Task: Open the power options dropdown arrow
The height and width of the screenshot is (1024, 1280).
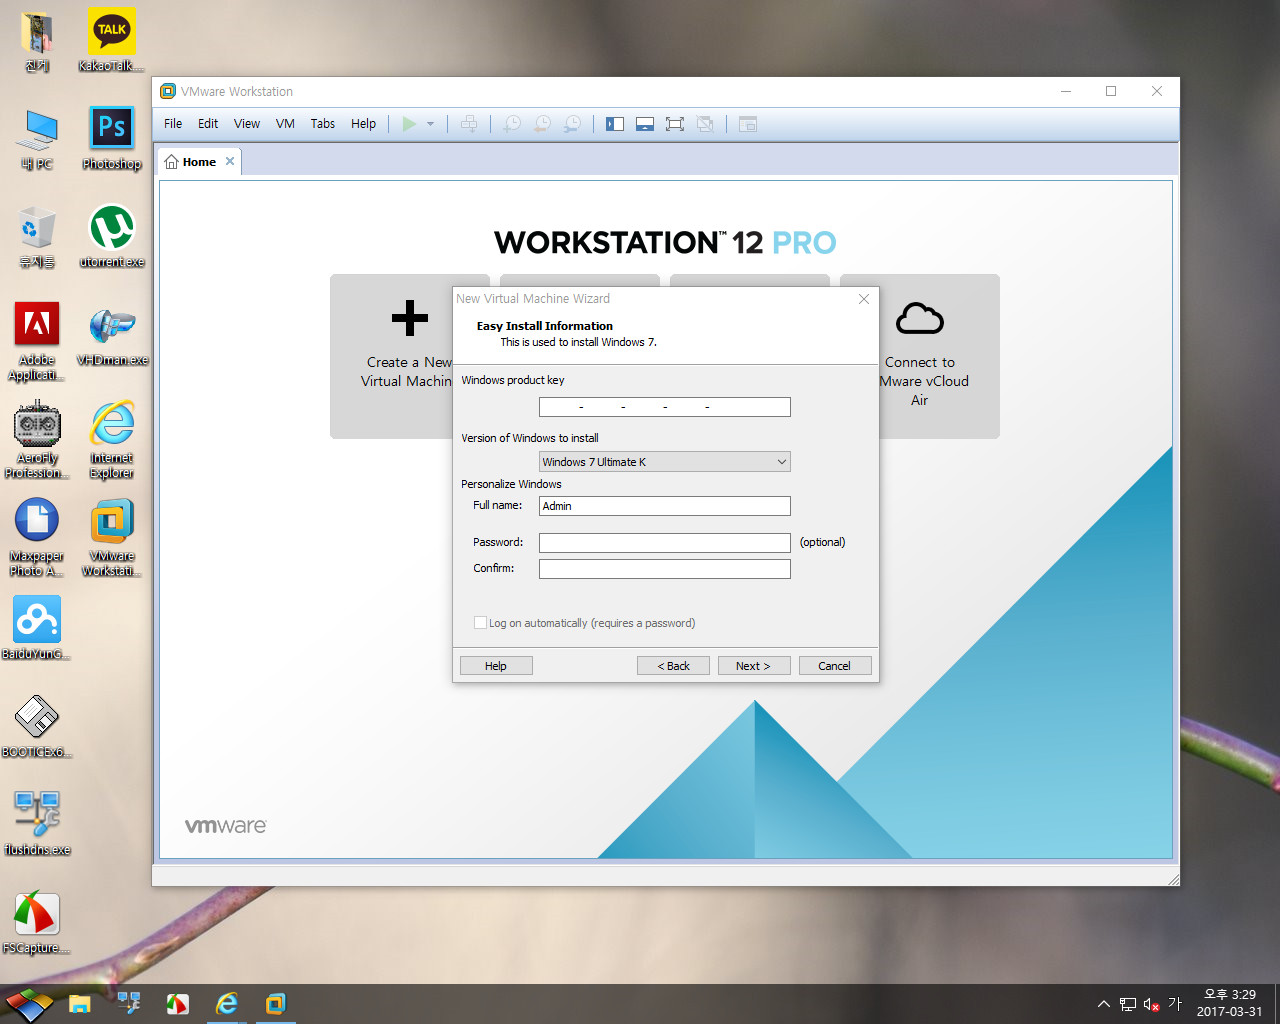Action: (x=431, y=124)
